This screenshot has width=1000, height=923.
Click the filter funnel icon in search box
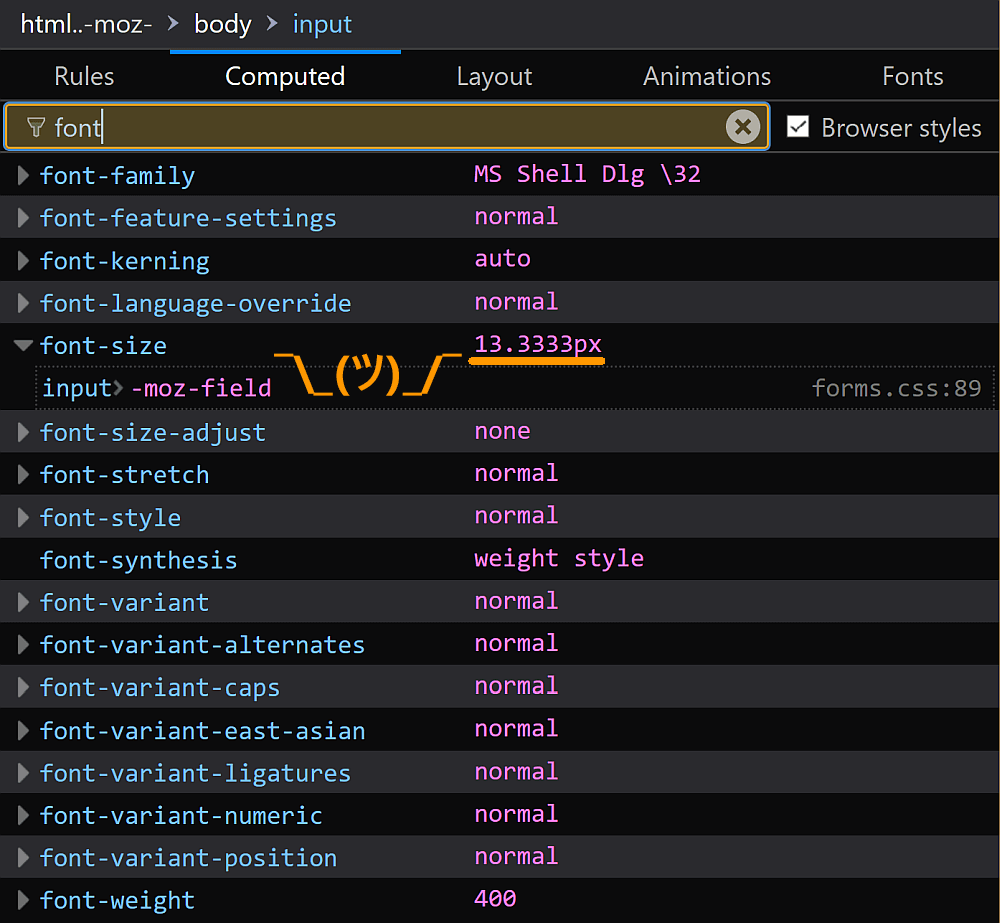36,127
